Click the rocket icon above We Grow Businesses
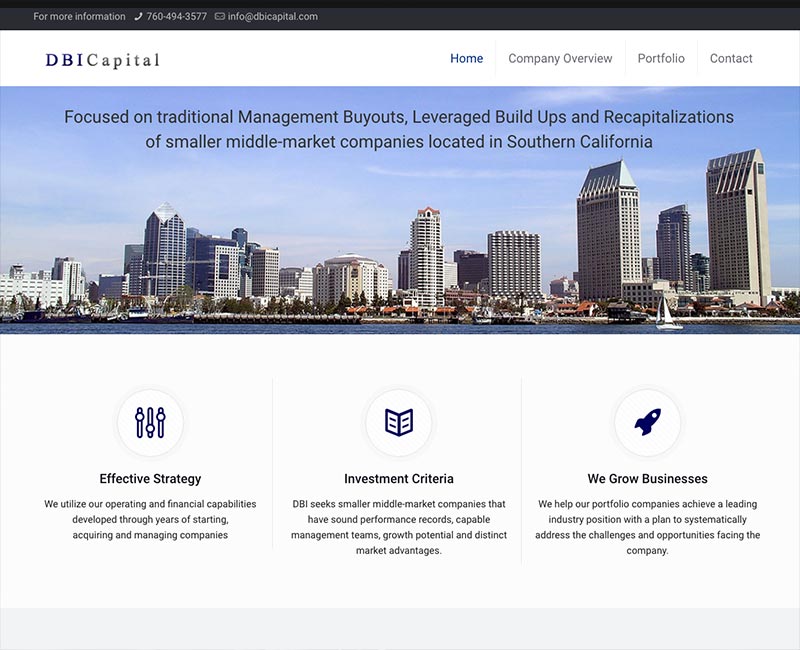The height and width of the screenshot is (650, 800). point(647,422)
